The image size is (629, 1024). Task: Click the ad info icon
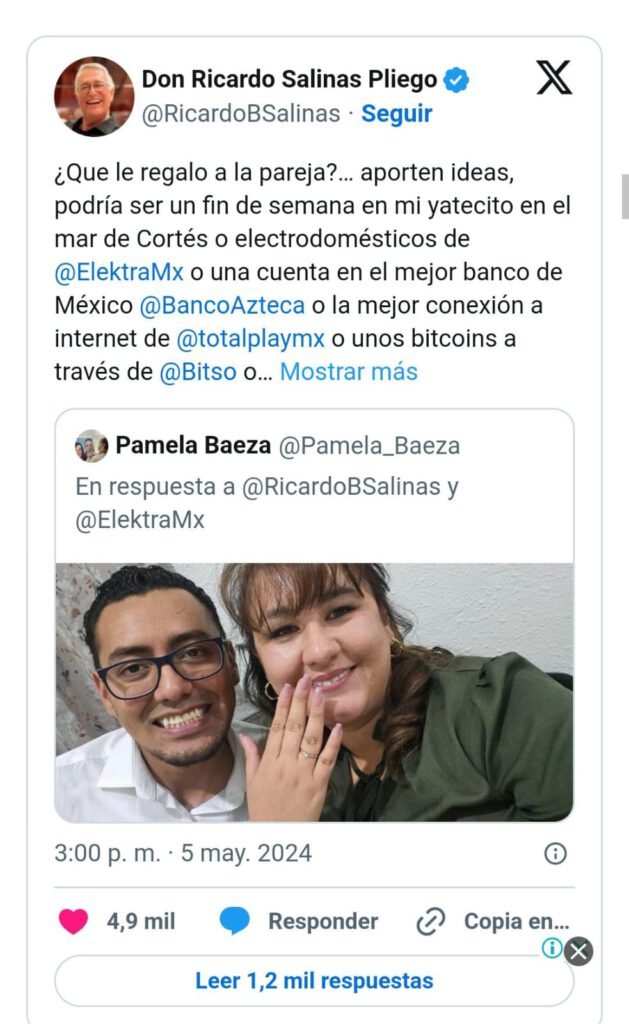552,948
